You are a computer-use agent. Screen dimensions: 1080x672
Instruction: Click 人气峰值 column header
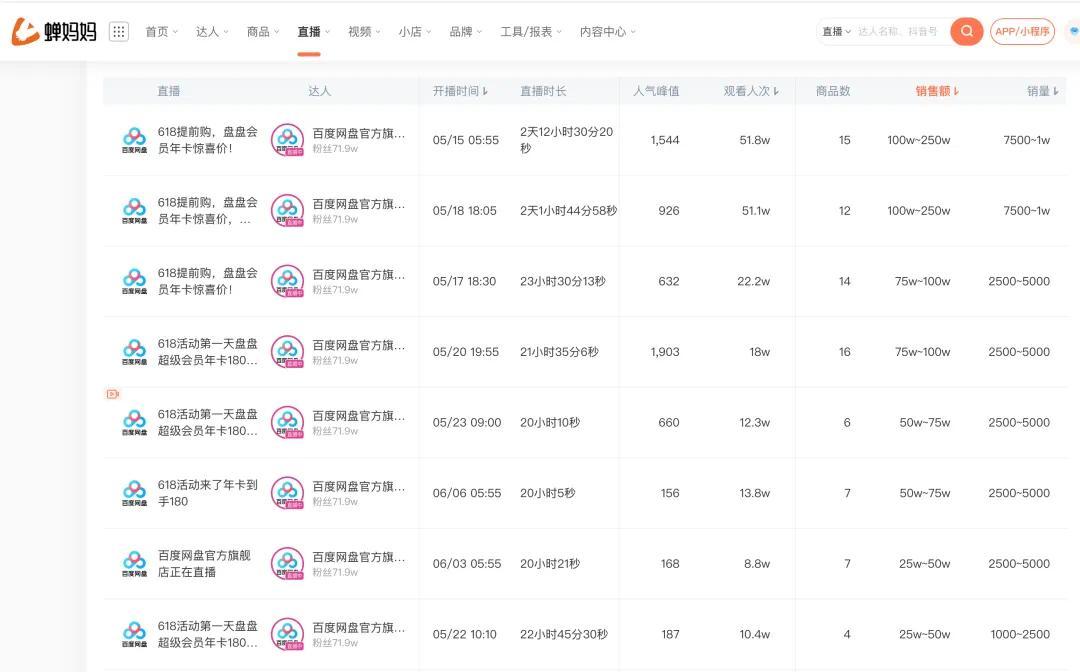[656, 91]
